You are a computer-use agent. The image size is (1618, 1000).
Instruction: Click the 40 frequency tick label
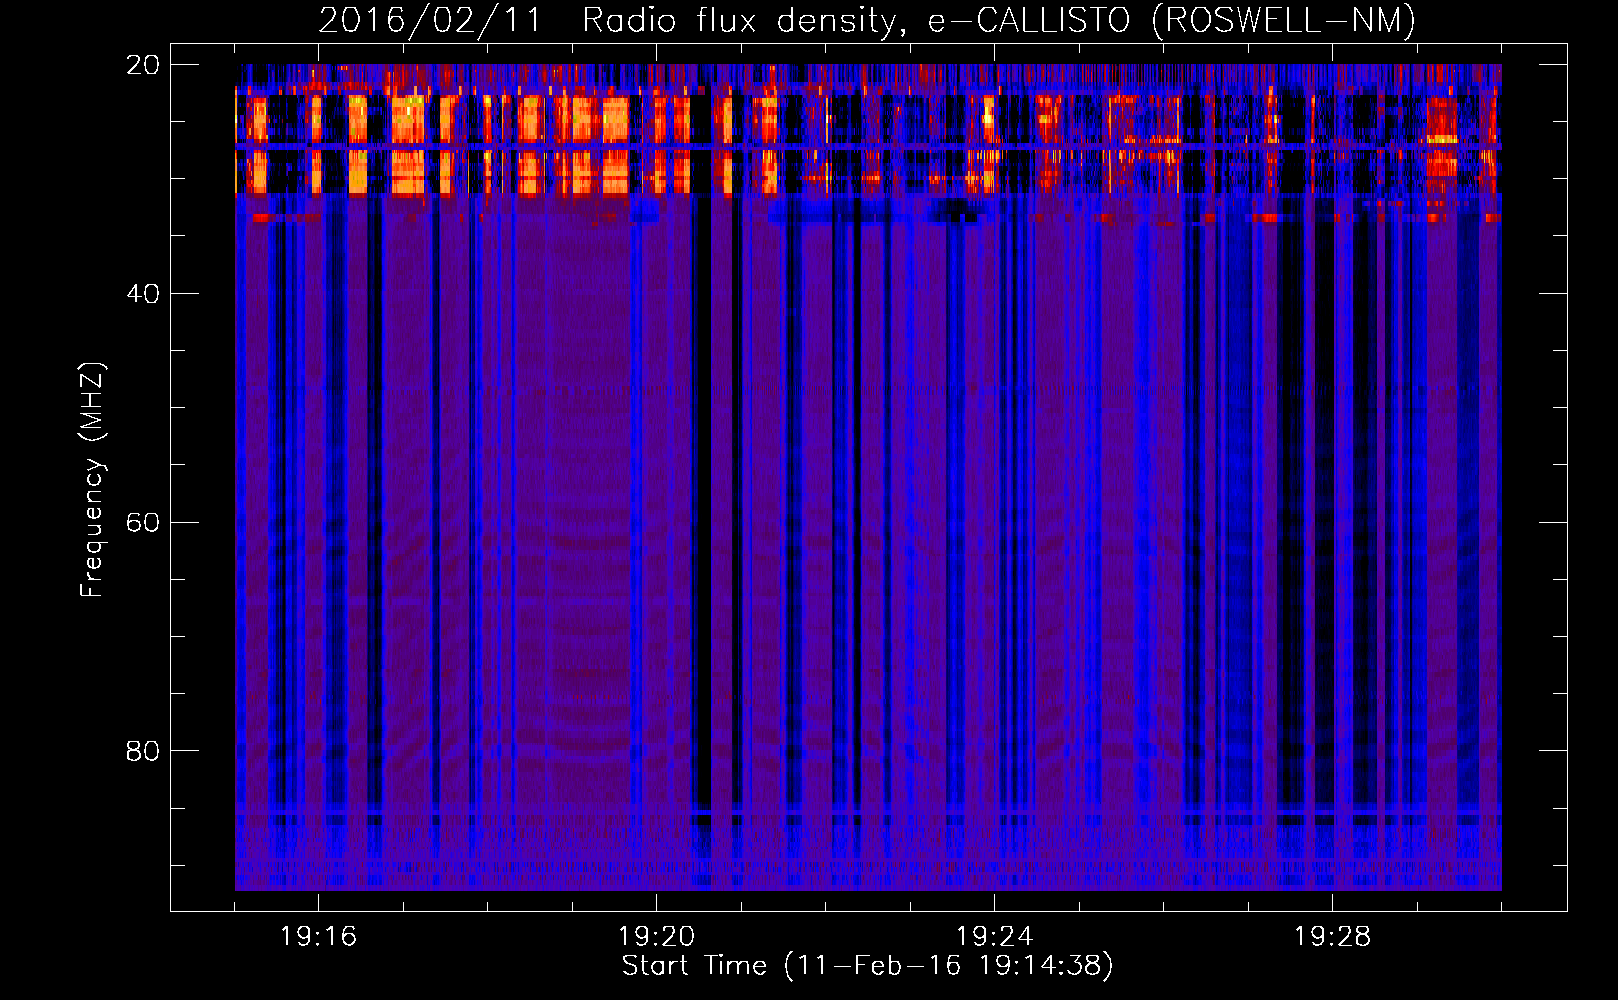click(142, 294)
